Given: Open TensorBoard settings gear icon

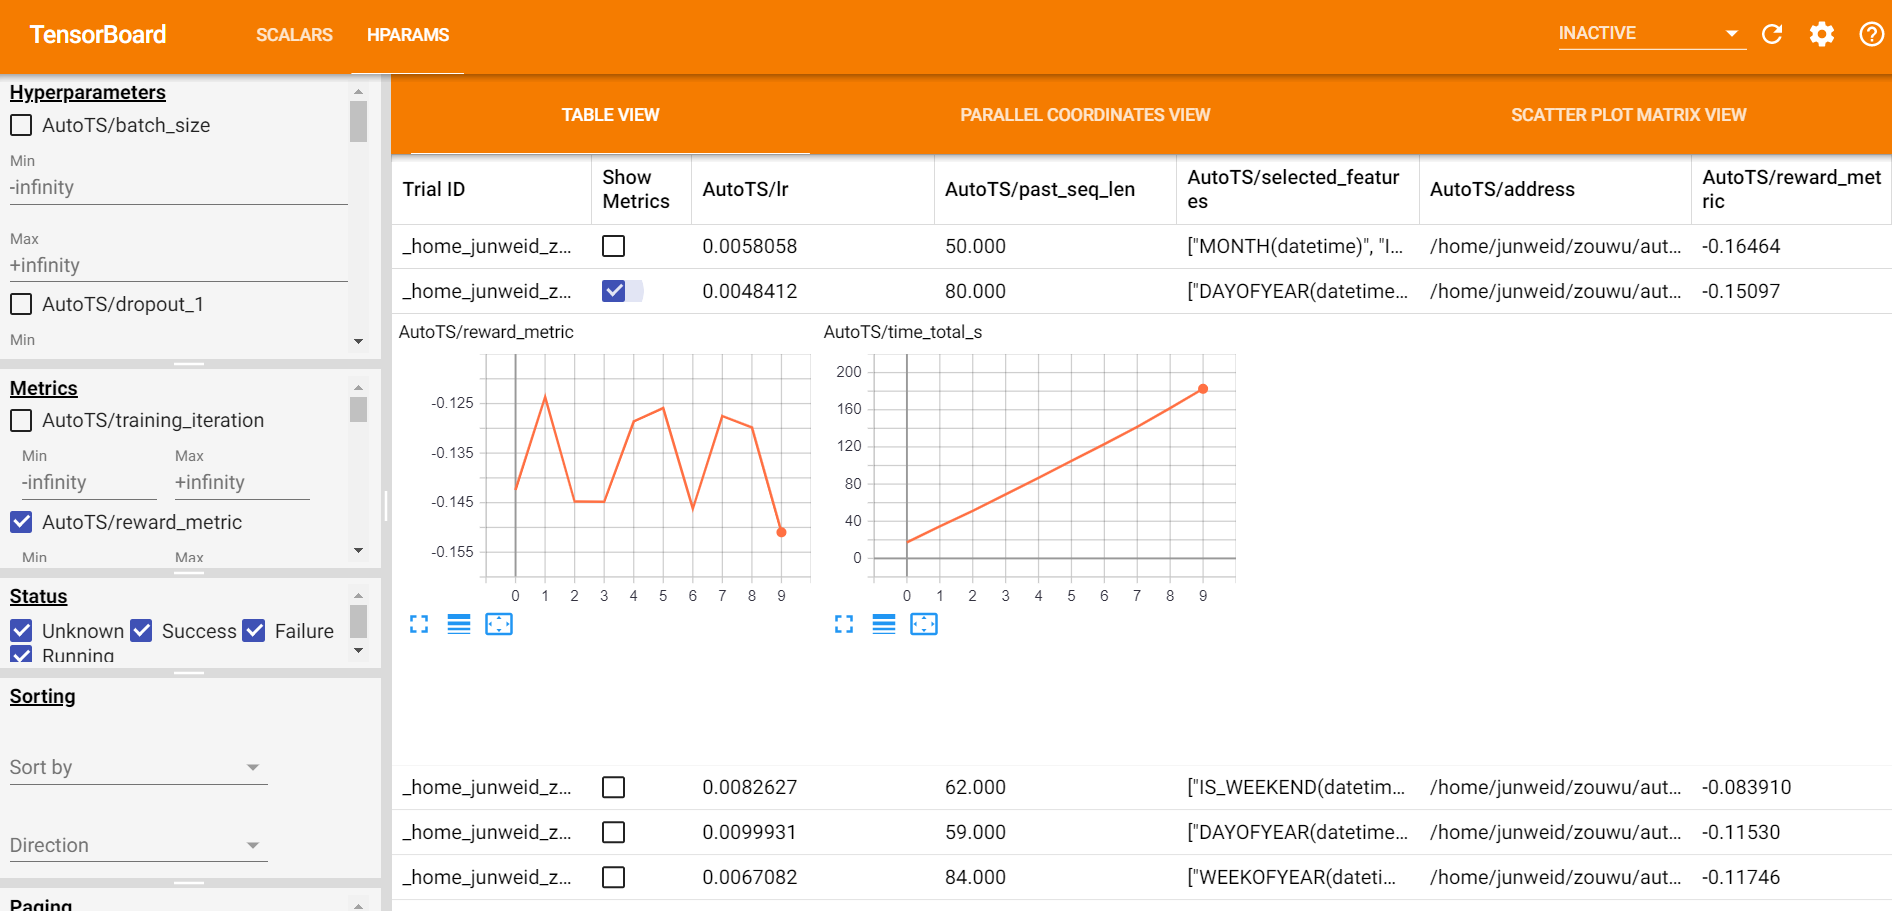Looking at the screenshot, I should pos(1821,35).
